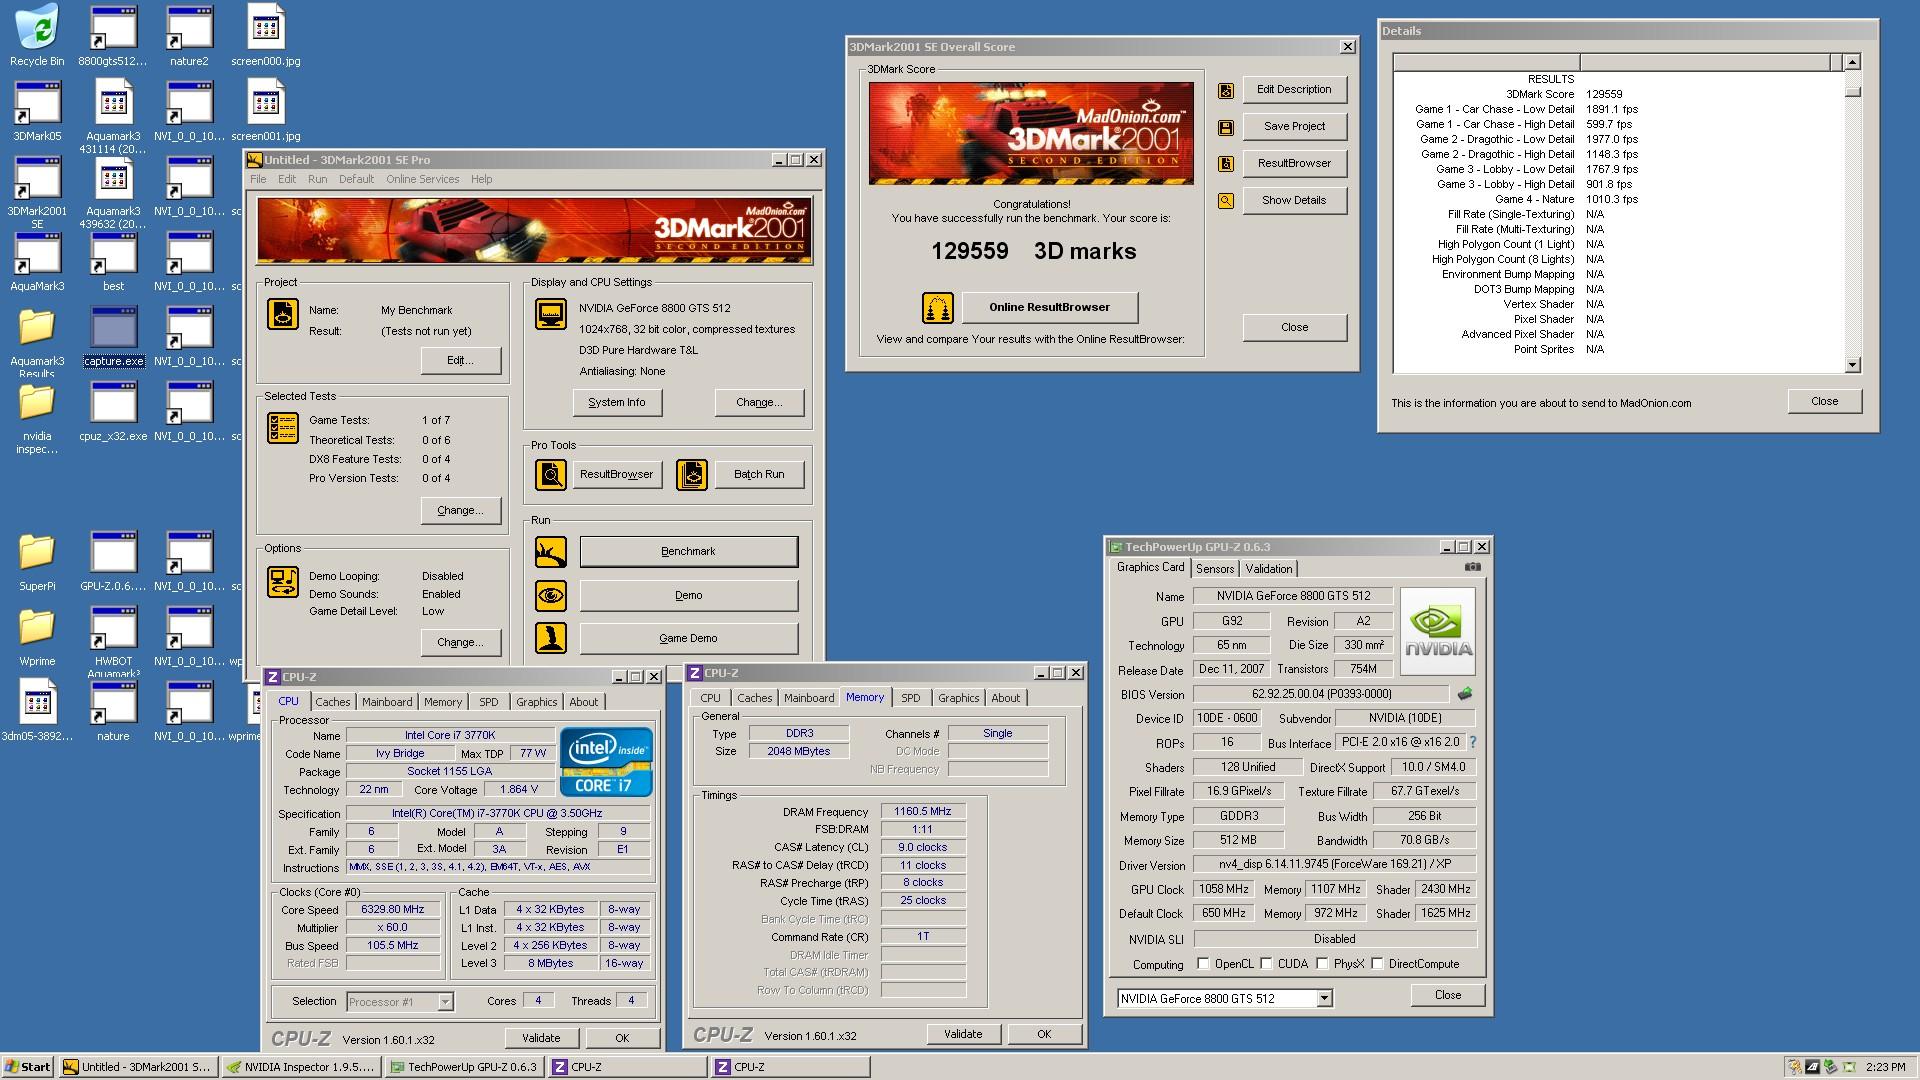Open the nature2 desktop shortcut
The height and width of the screenshot is (1080, 1920).
[189, 35]
